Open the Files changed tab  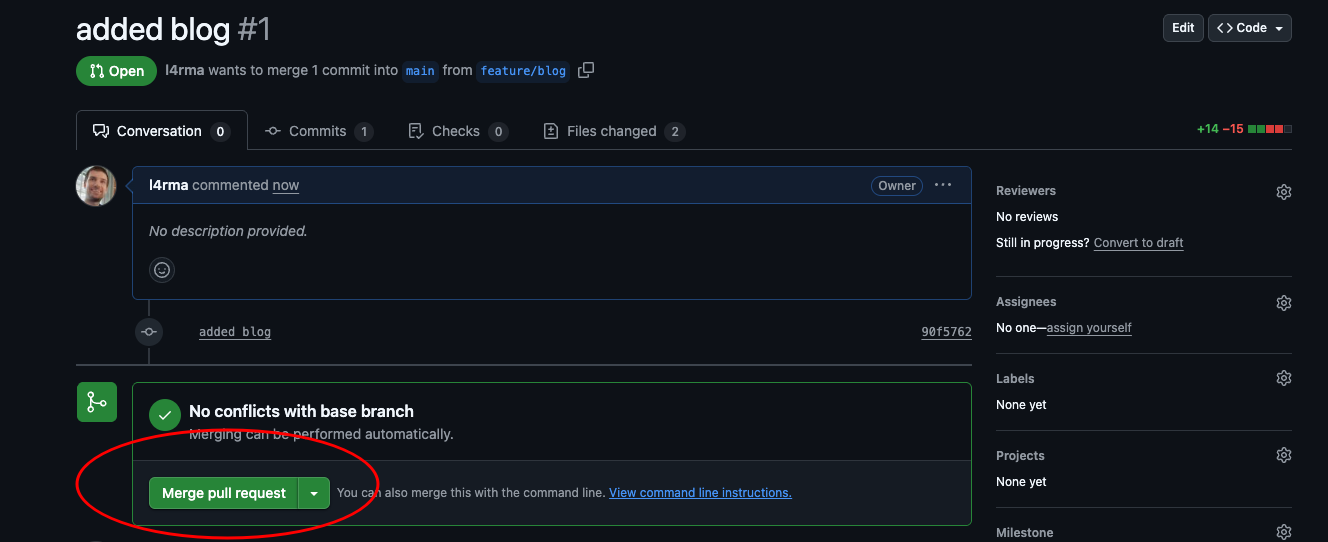pyautogui.click(x=612, y=131)
